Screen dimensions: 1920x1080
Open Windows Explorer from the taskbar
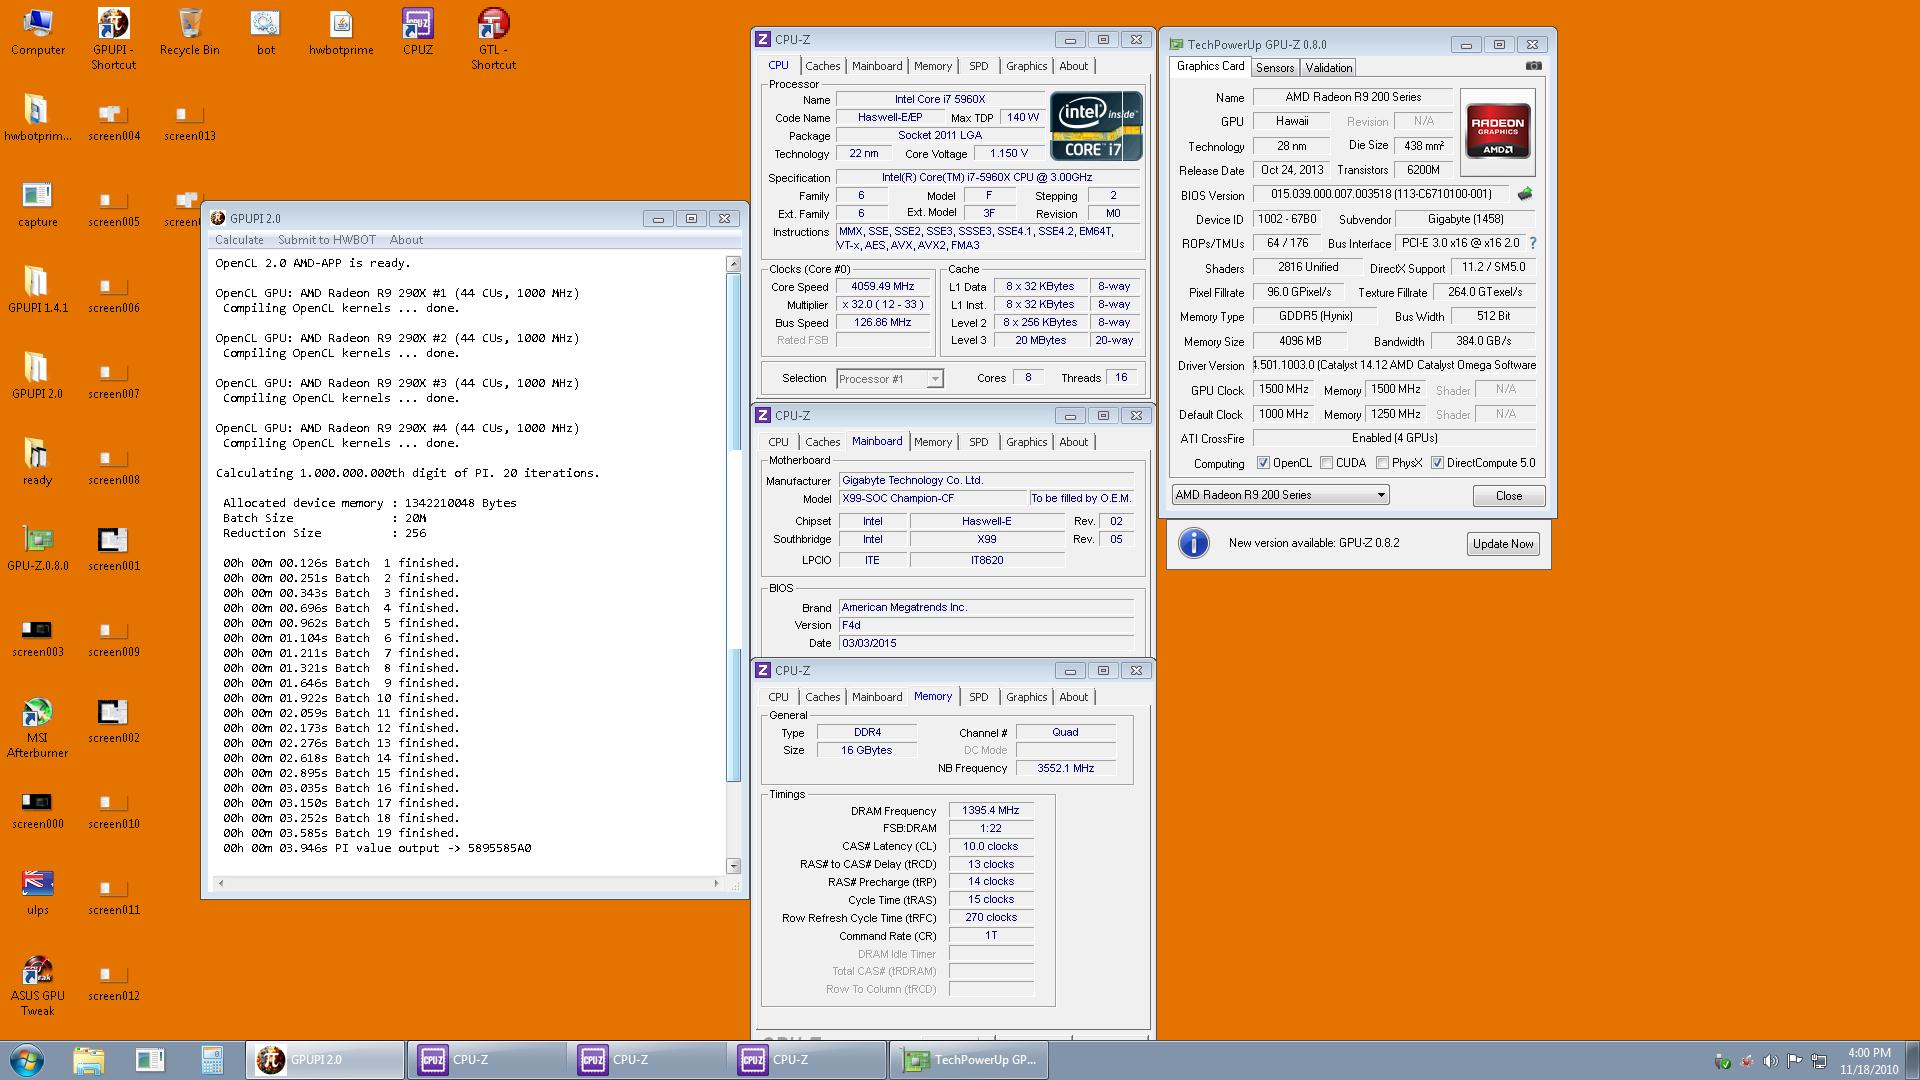[x=88, y=1060]
